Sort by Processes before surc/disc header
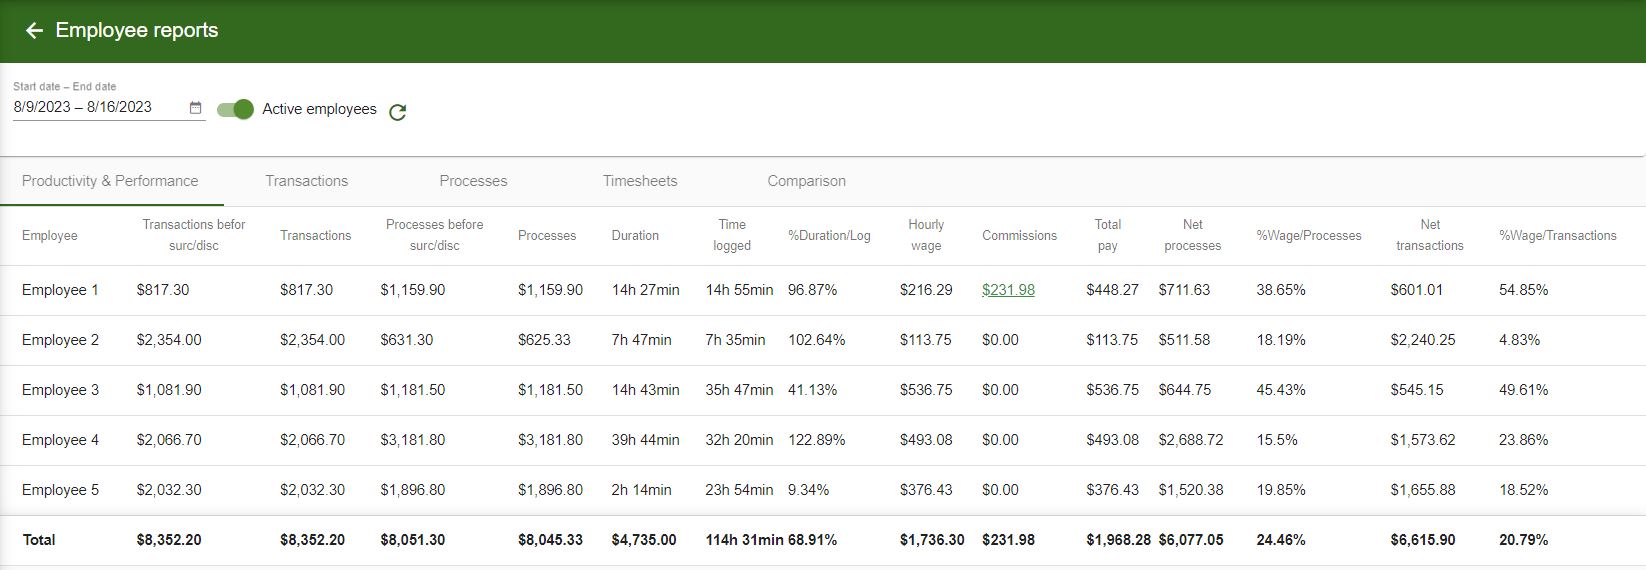This screenshot has width=1646, height=570. tap(435, 235)
